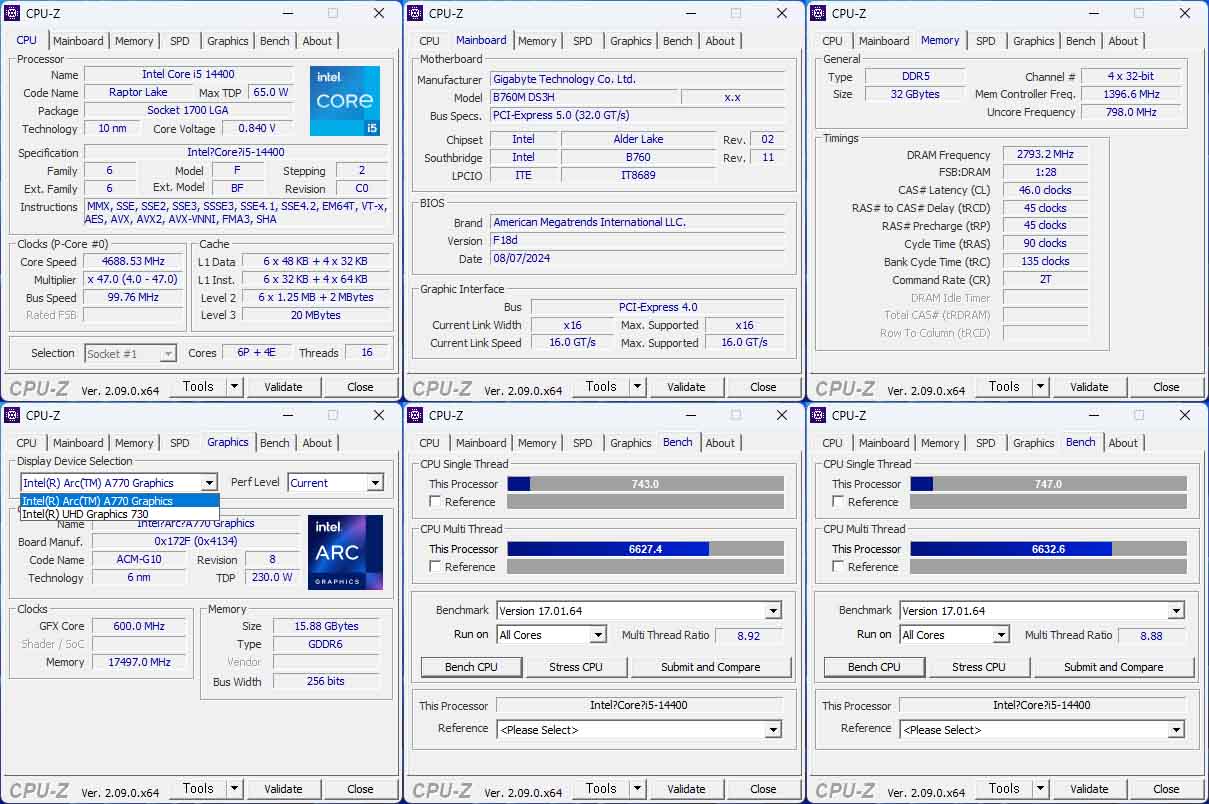Screen dimensions: 1209x804
Task: Switch to the Graphics tab in the Memory-tab window
Action: tap(1033, 41)
